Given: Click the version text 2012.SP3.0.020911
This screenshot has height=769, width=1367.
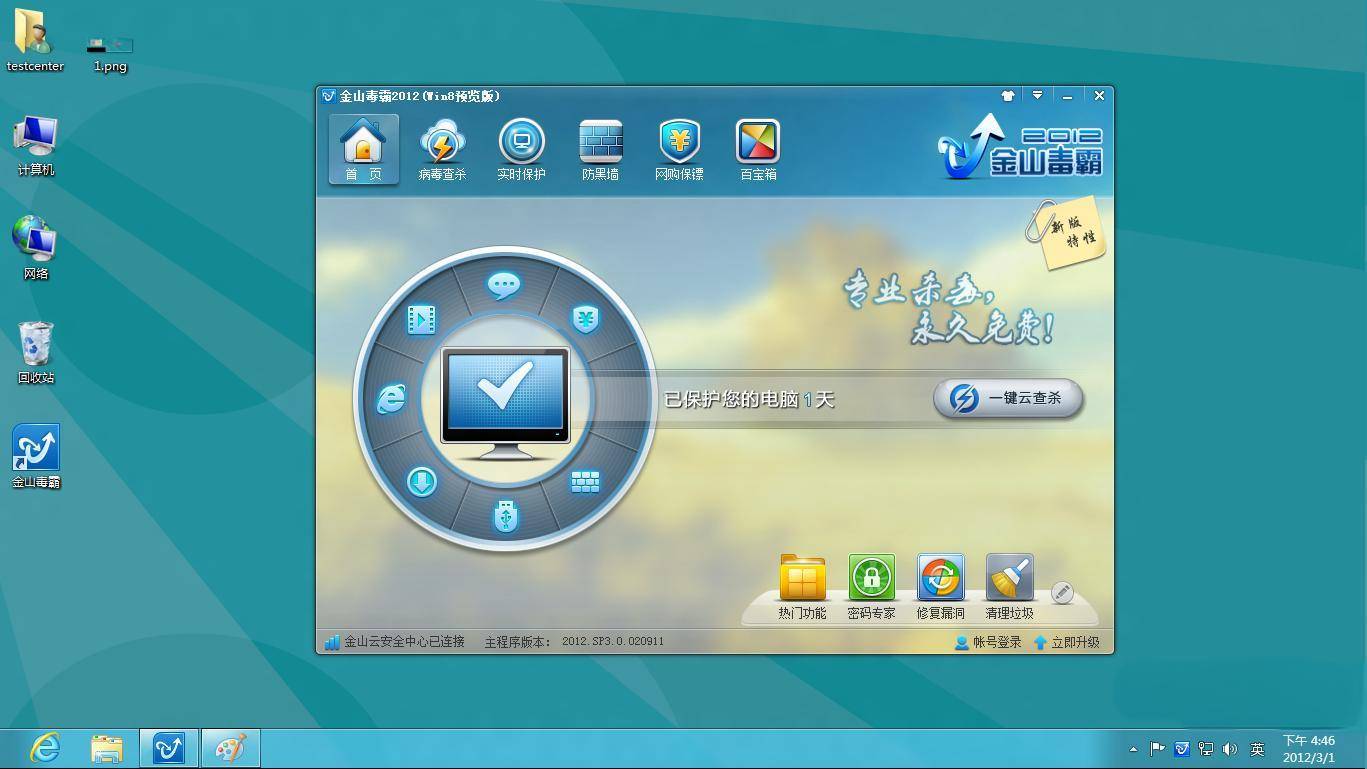Looking at the screenshot, I should click(x=612, y=641).
